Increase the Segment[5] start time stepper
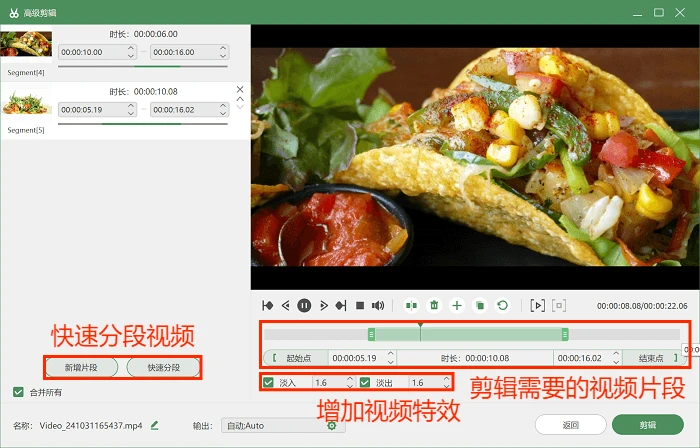The image size is (700, 448). (x=131, y=106)
